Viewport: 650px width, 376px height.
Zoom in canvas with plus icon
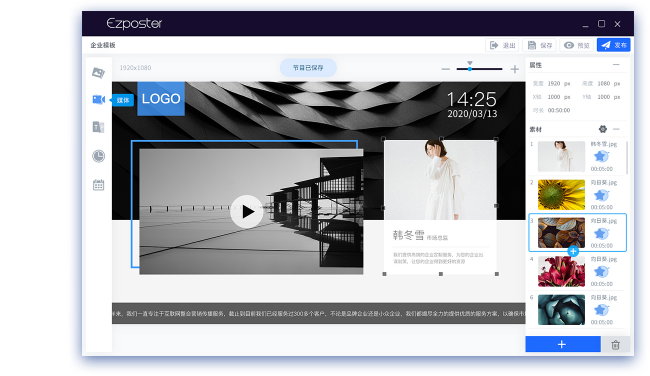(x=514, y=69)
